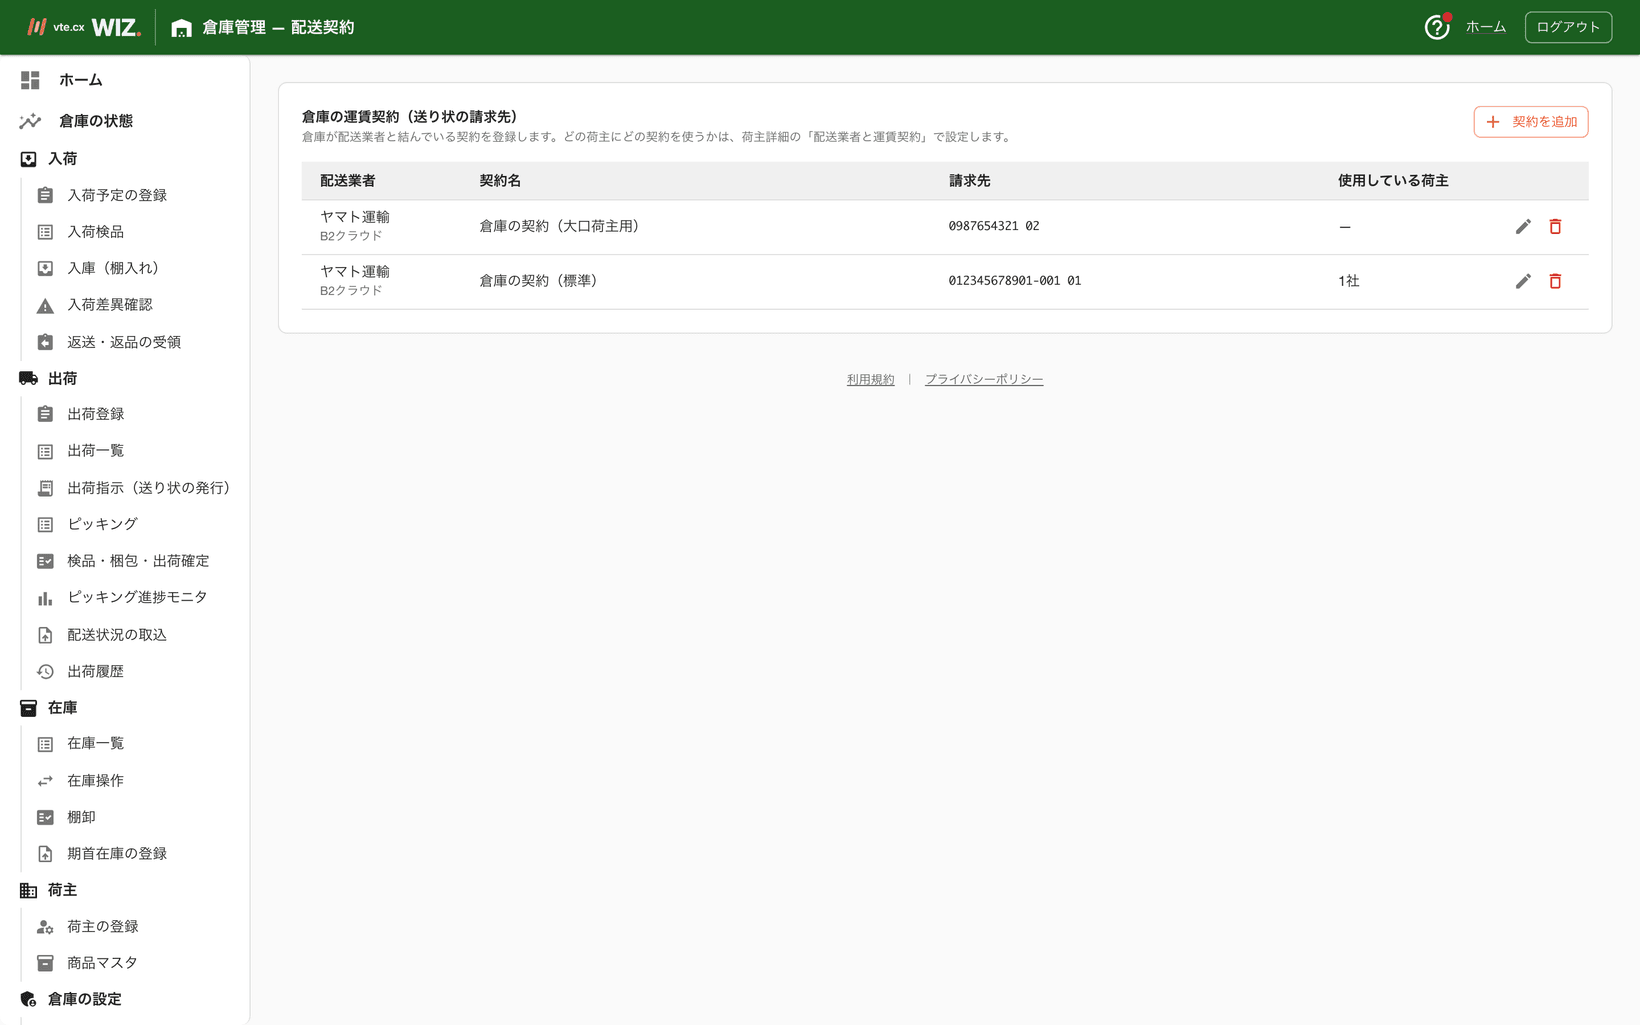Viewport: 1640px width, 1025px height.
Task: Delete the 倉庫の契約（大口荷主用） contract
Action: tap(1555, 227)
